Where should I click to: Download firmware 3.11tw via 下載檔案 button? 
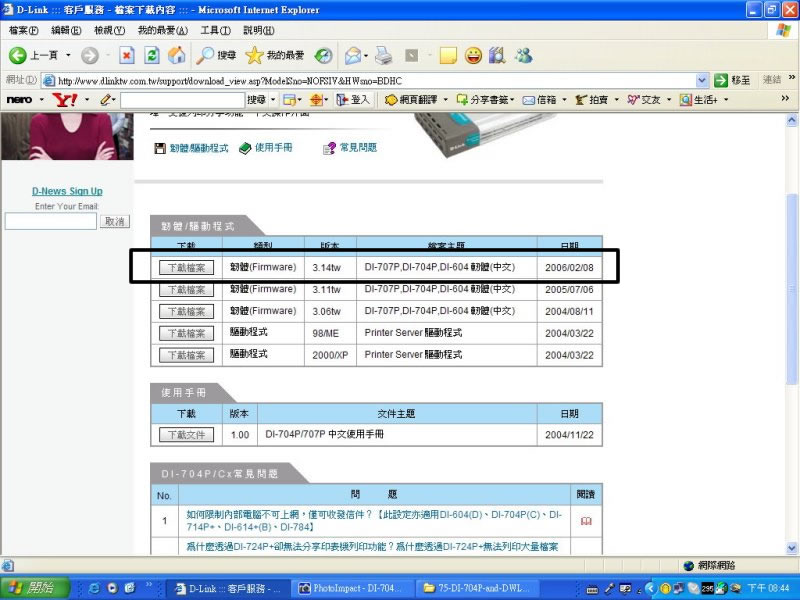(186, 290)
